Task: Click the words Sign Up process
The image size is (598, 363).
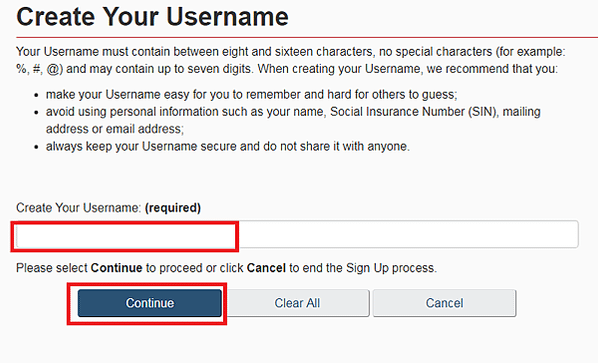Action: tap(390, 268)
